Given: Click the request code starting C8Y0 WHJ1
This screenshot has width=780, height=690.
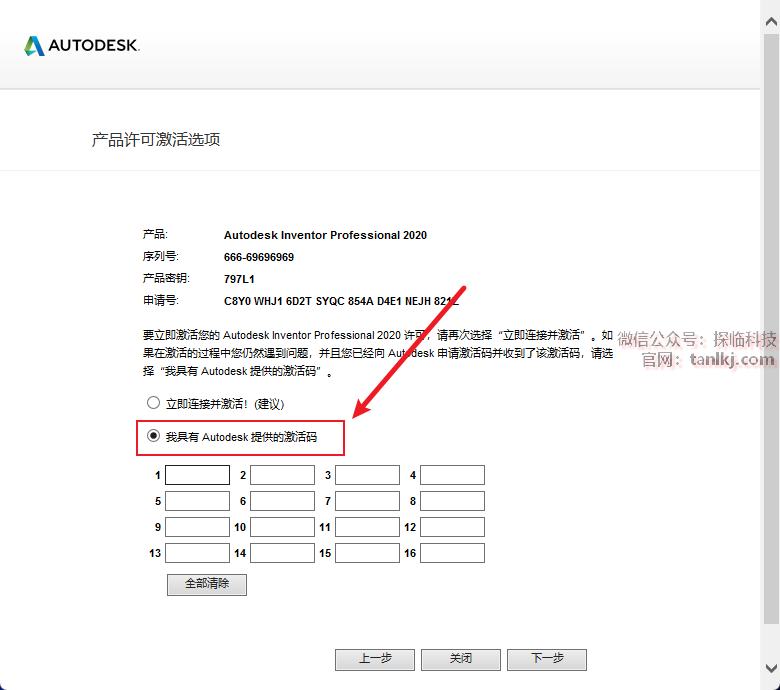Looking at the screenshot, I should 341,301.
